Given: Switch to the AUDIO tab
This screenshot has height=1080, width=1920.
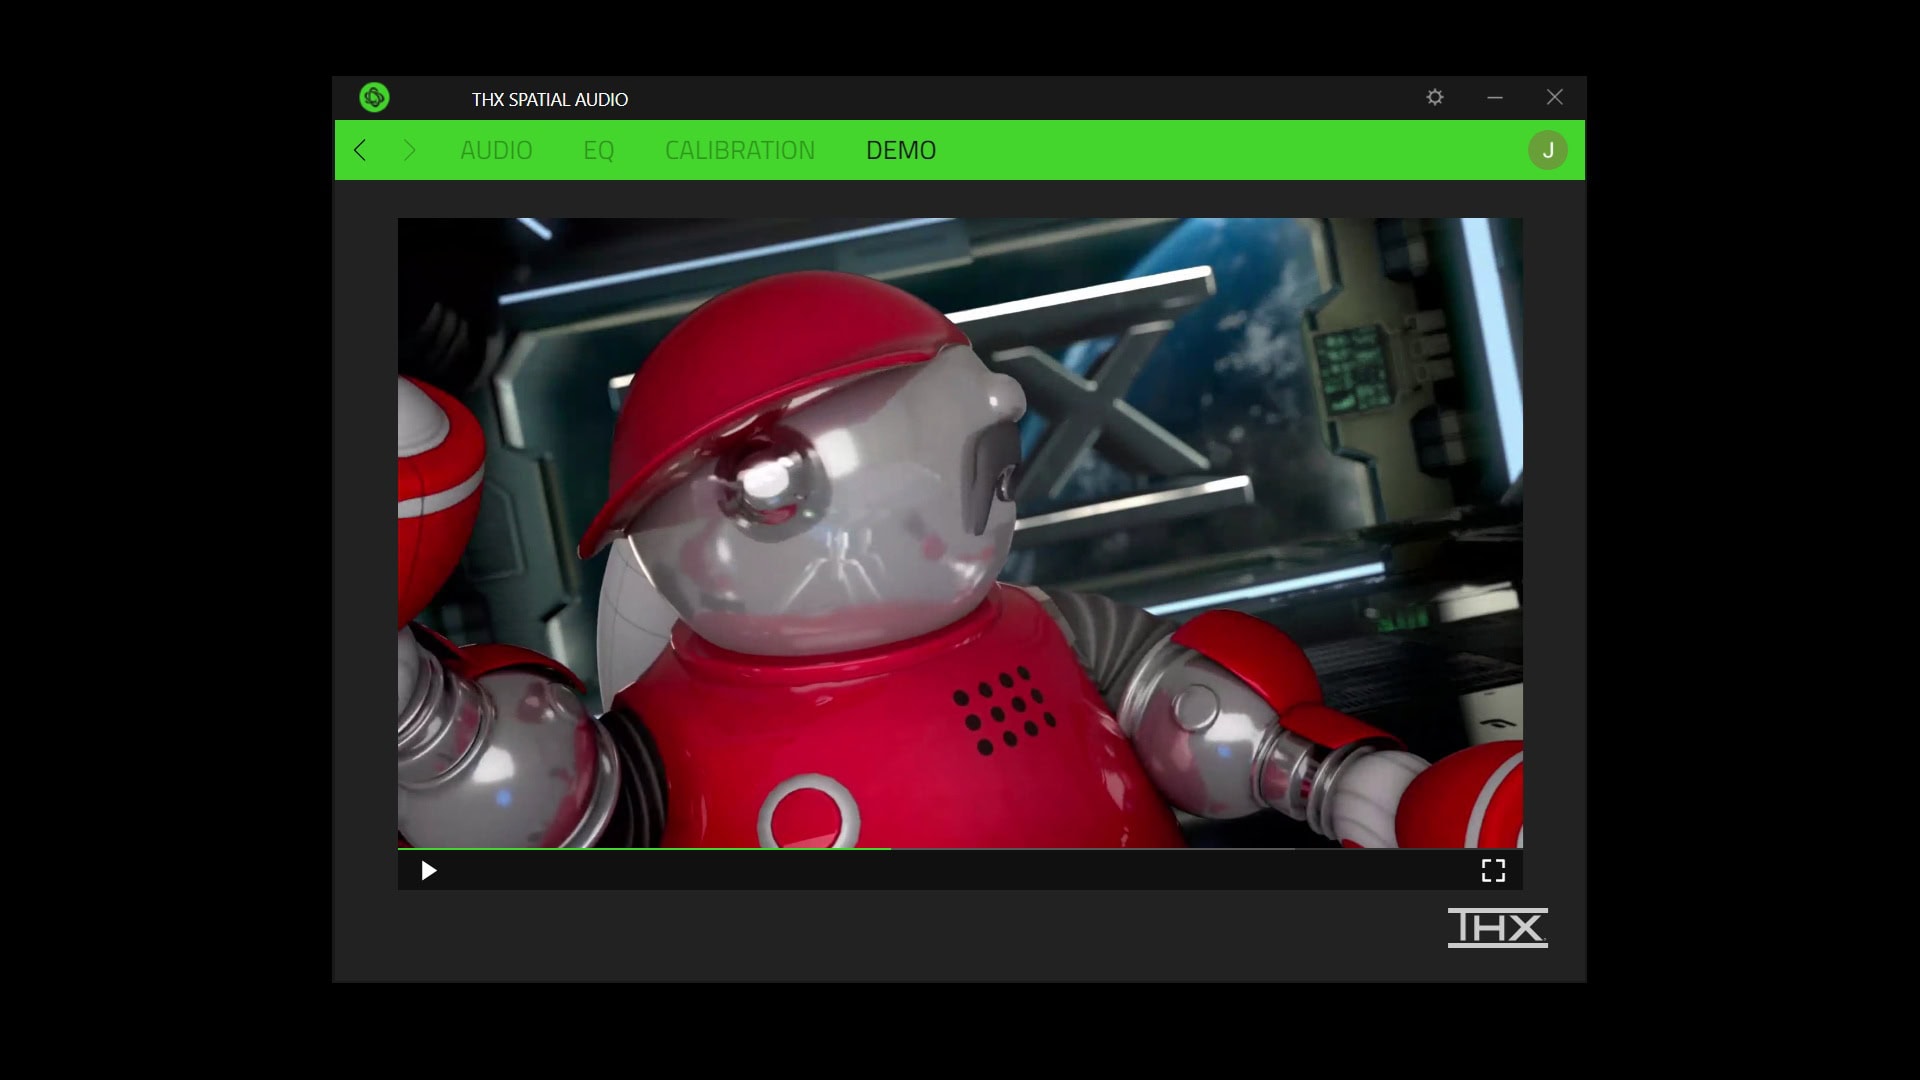Looking at the screenshot, I should 496,150.
